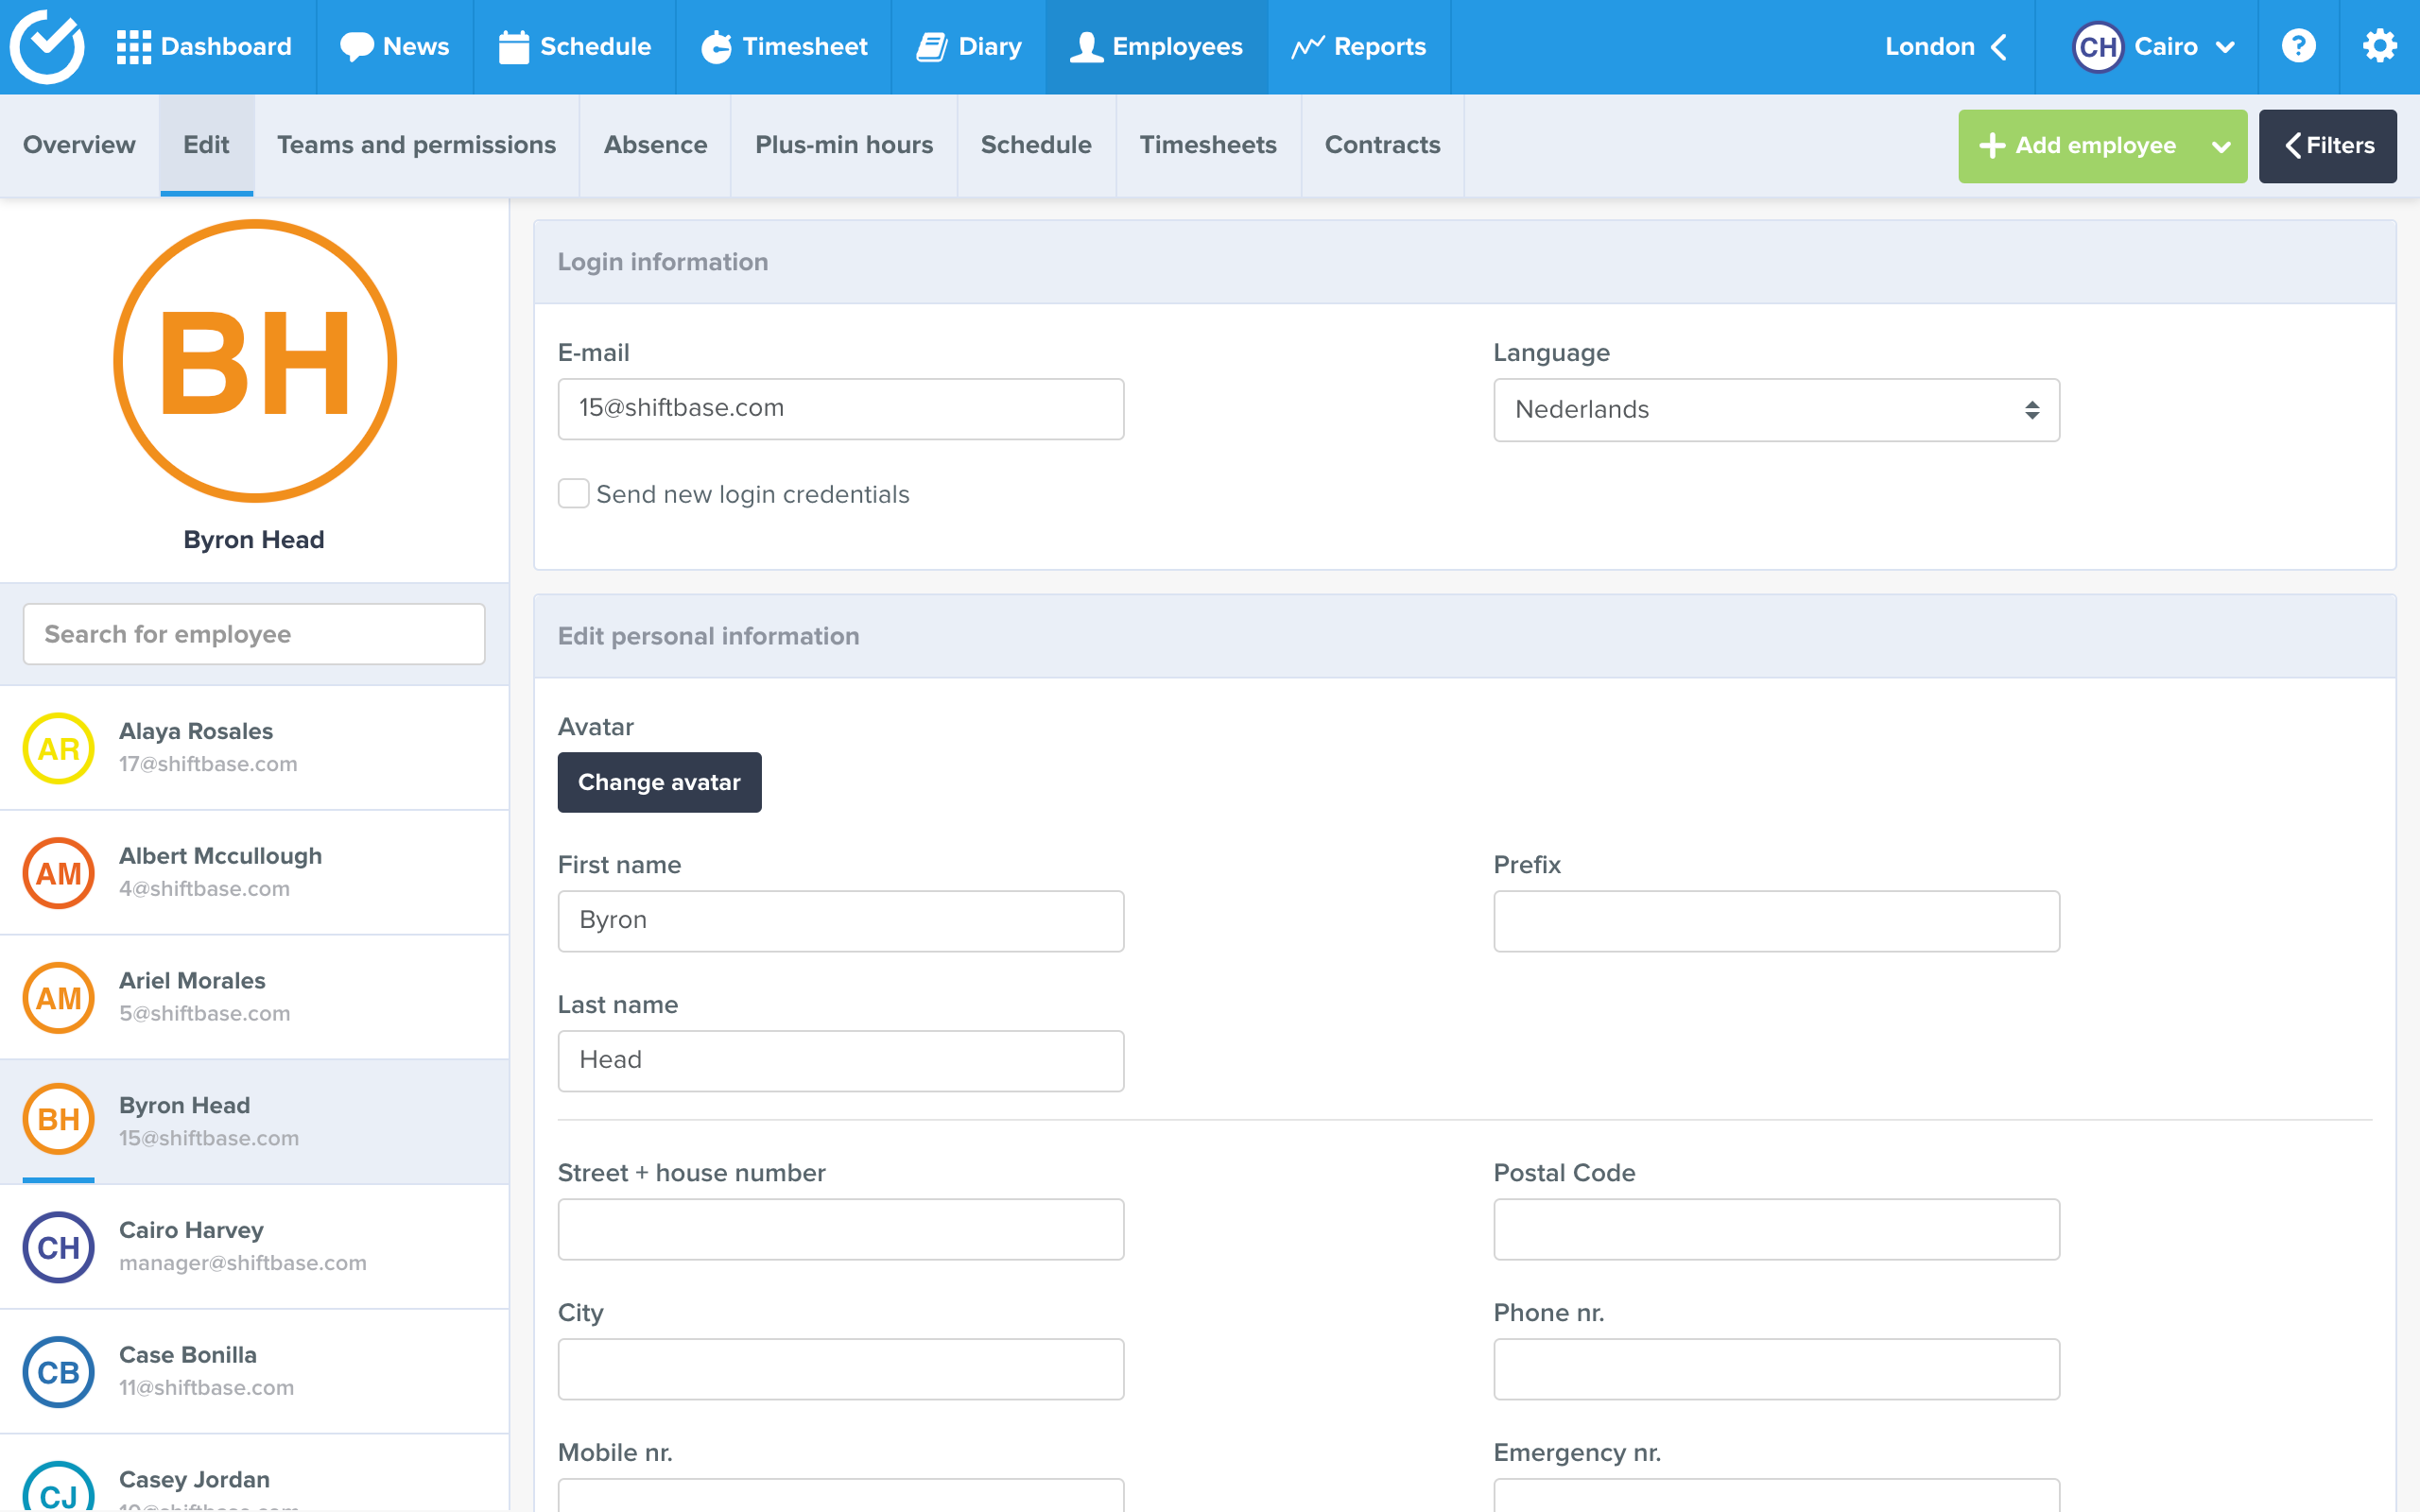Click the Reports graph icon
Image resolution: width=2420 pixels, height=1512 pixels.
pyautogui.click(x=1307, y=47)
